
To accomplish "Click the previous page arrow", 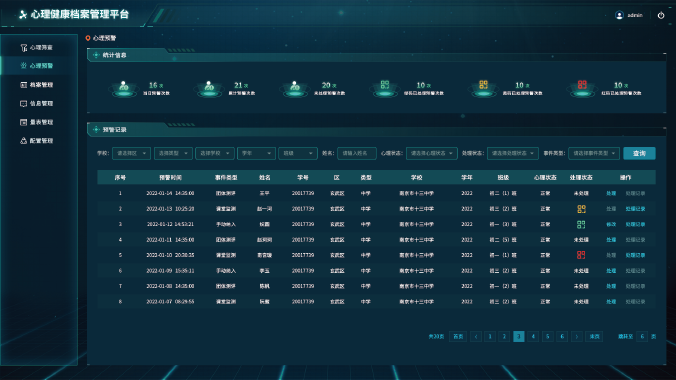I will click(476, 336).
